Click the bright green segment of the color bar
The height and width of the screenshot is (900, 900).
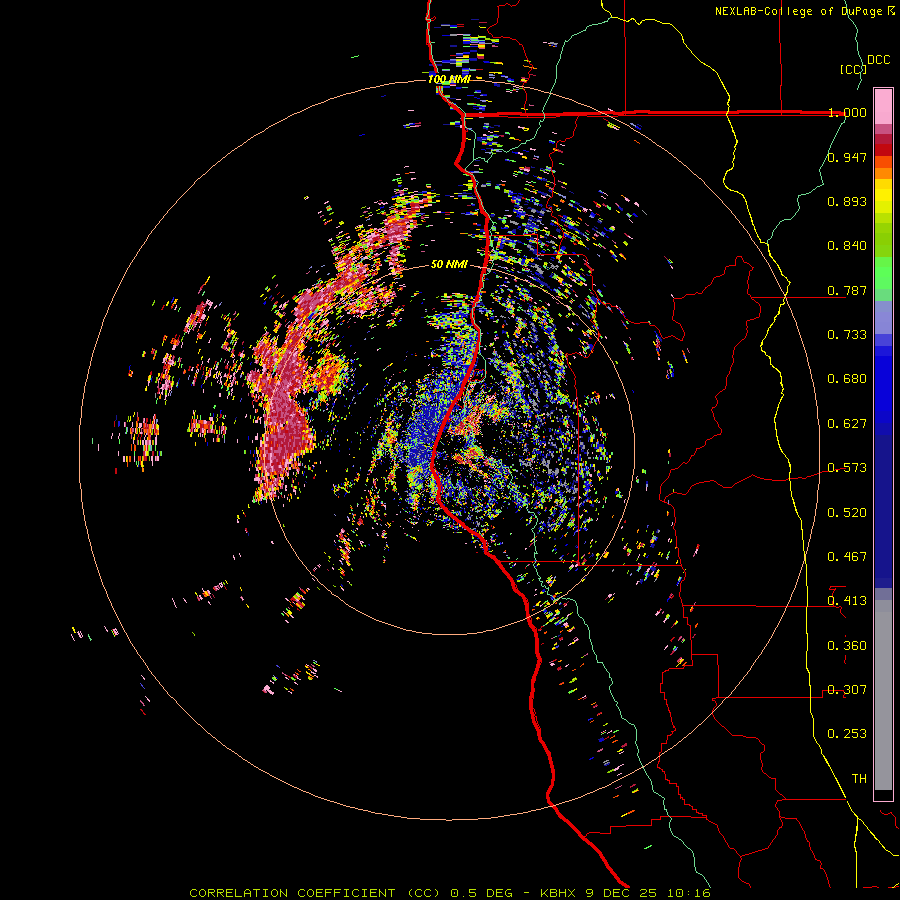point(883,272)
